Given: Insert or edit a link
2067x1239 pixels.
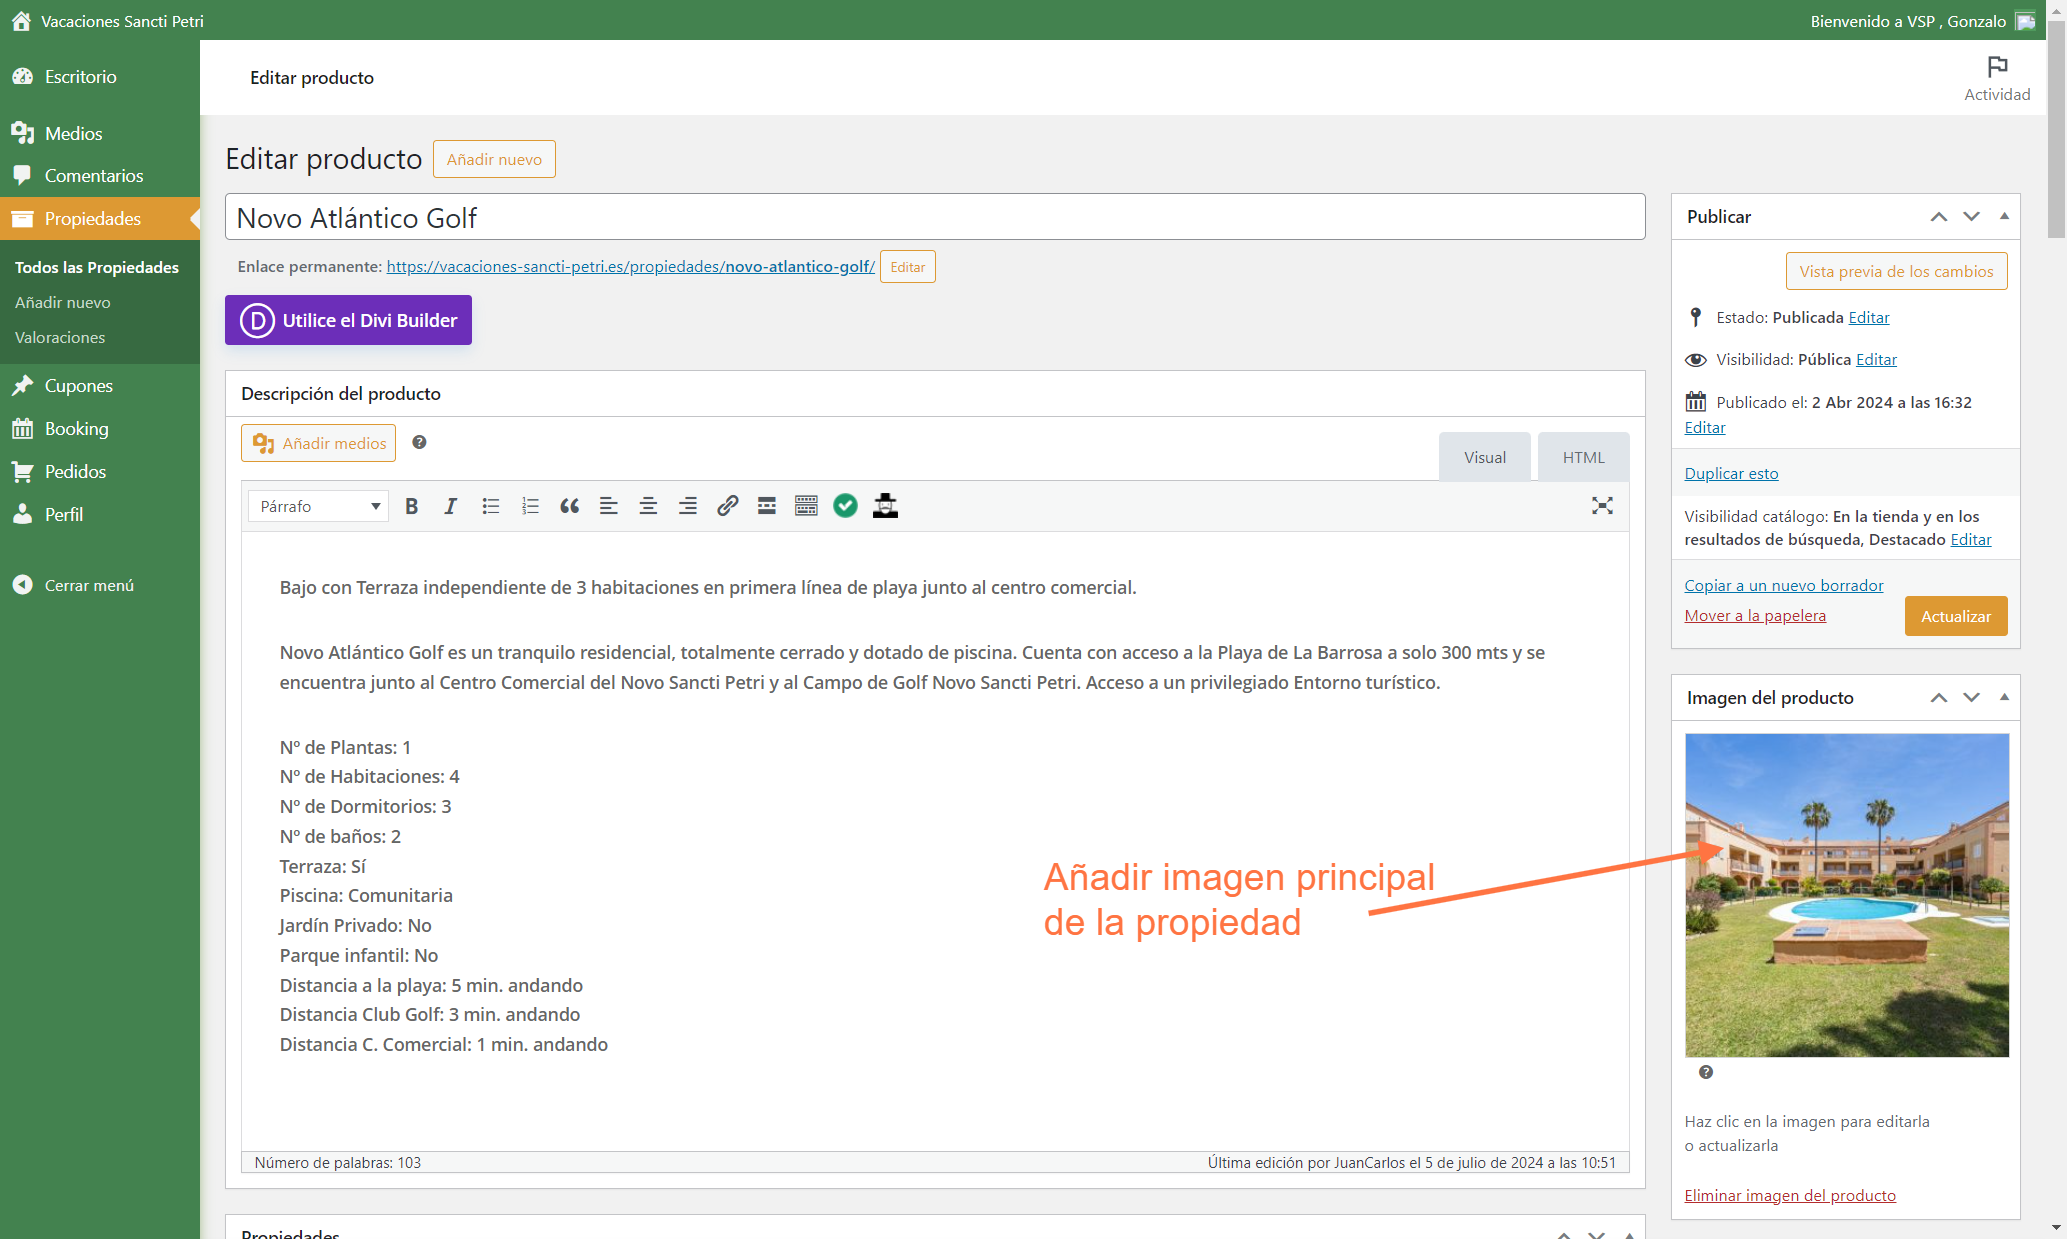Looking at the screenshot, I should click(727, 506).
